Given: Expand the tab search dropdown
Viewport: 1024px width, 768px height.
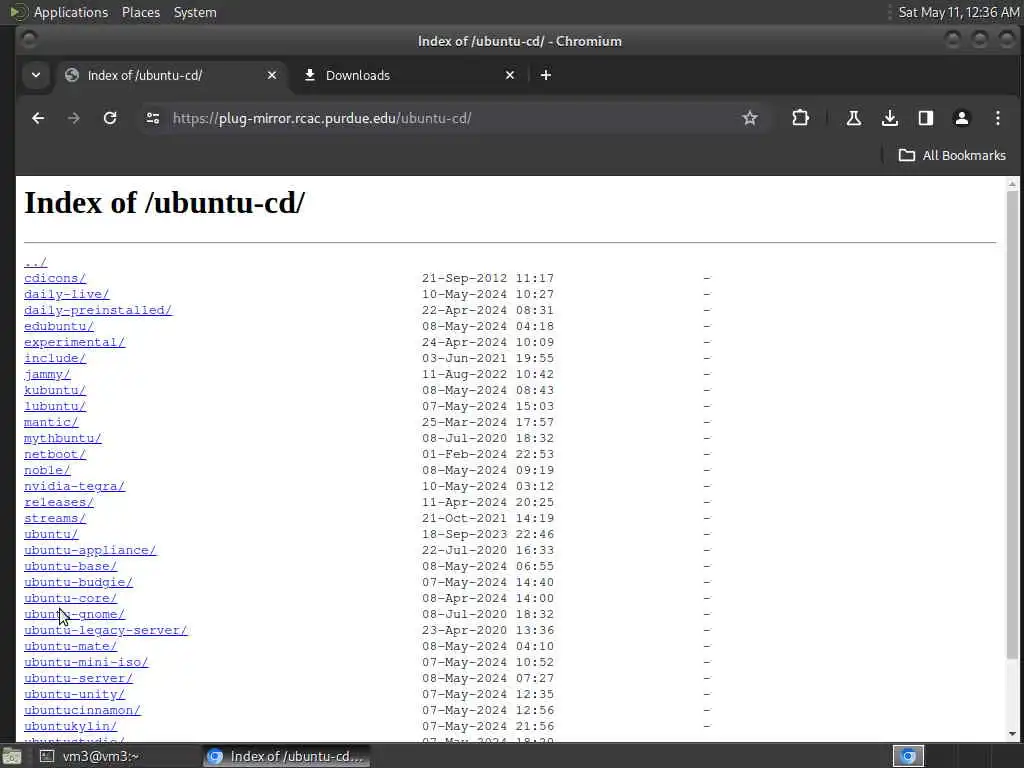Looking at the screenshot, I should point(36,75).
